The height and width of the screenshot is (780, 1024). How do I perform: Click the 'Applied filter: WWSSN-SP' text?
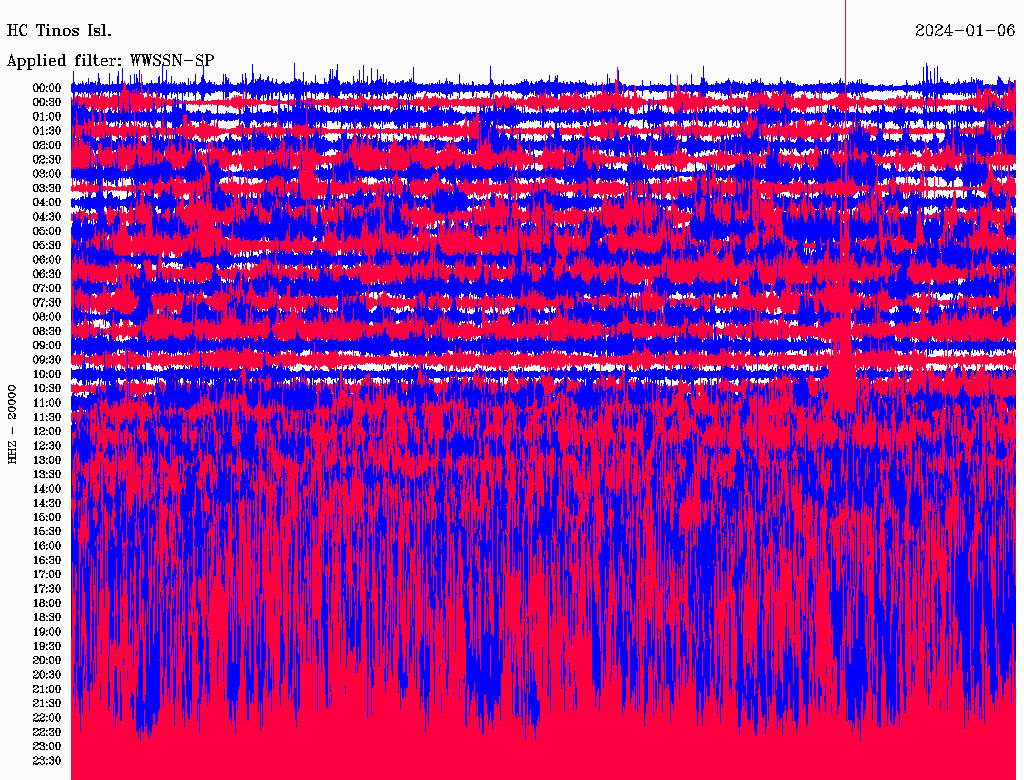tap(110, 61)
